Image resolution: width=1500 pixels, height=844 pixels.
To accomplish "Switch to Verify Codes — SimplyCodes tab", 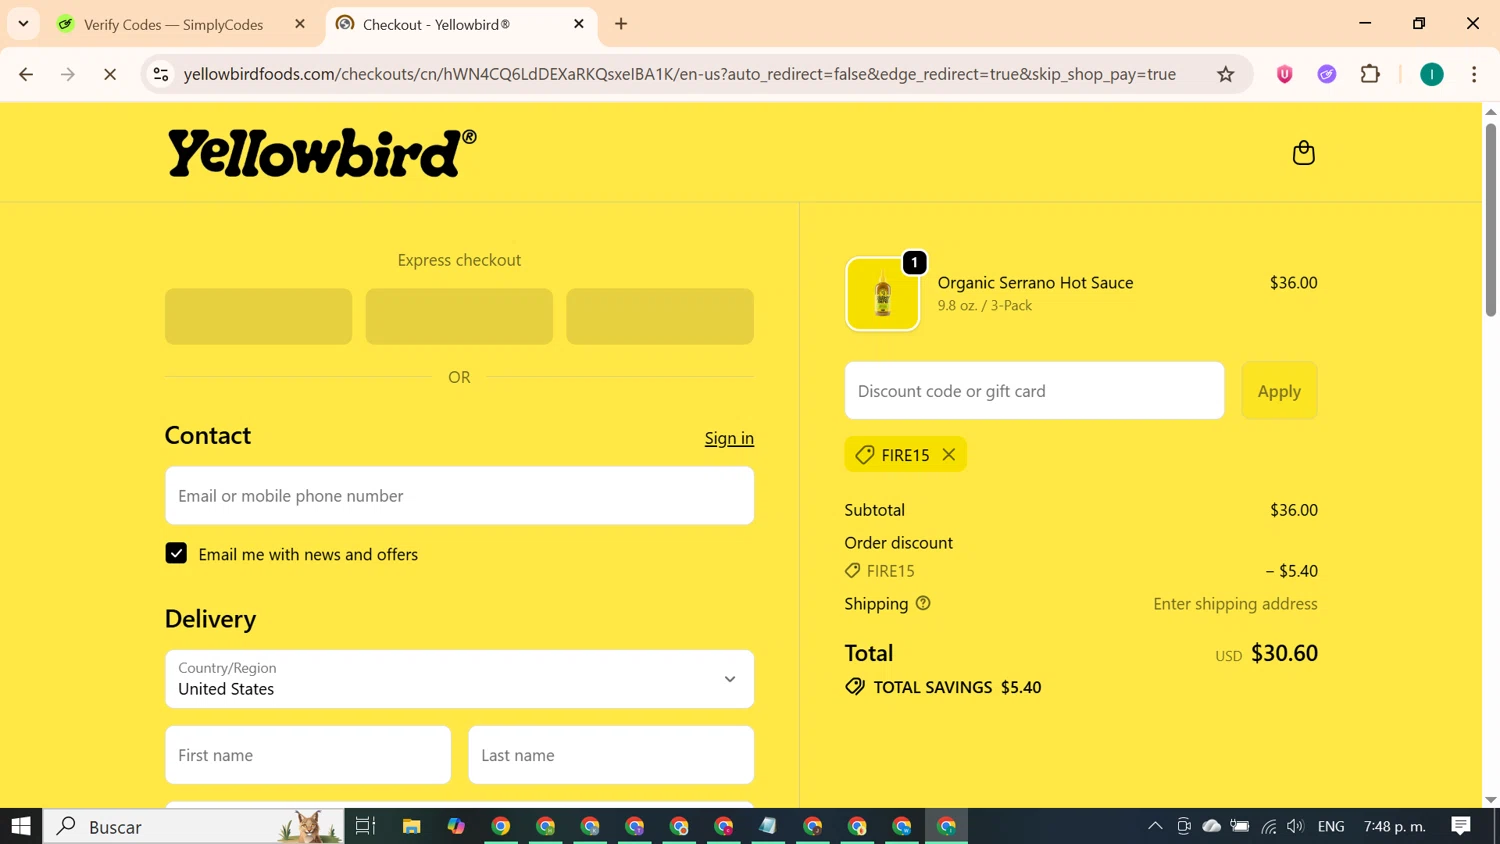I will click(173, 24).
